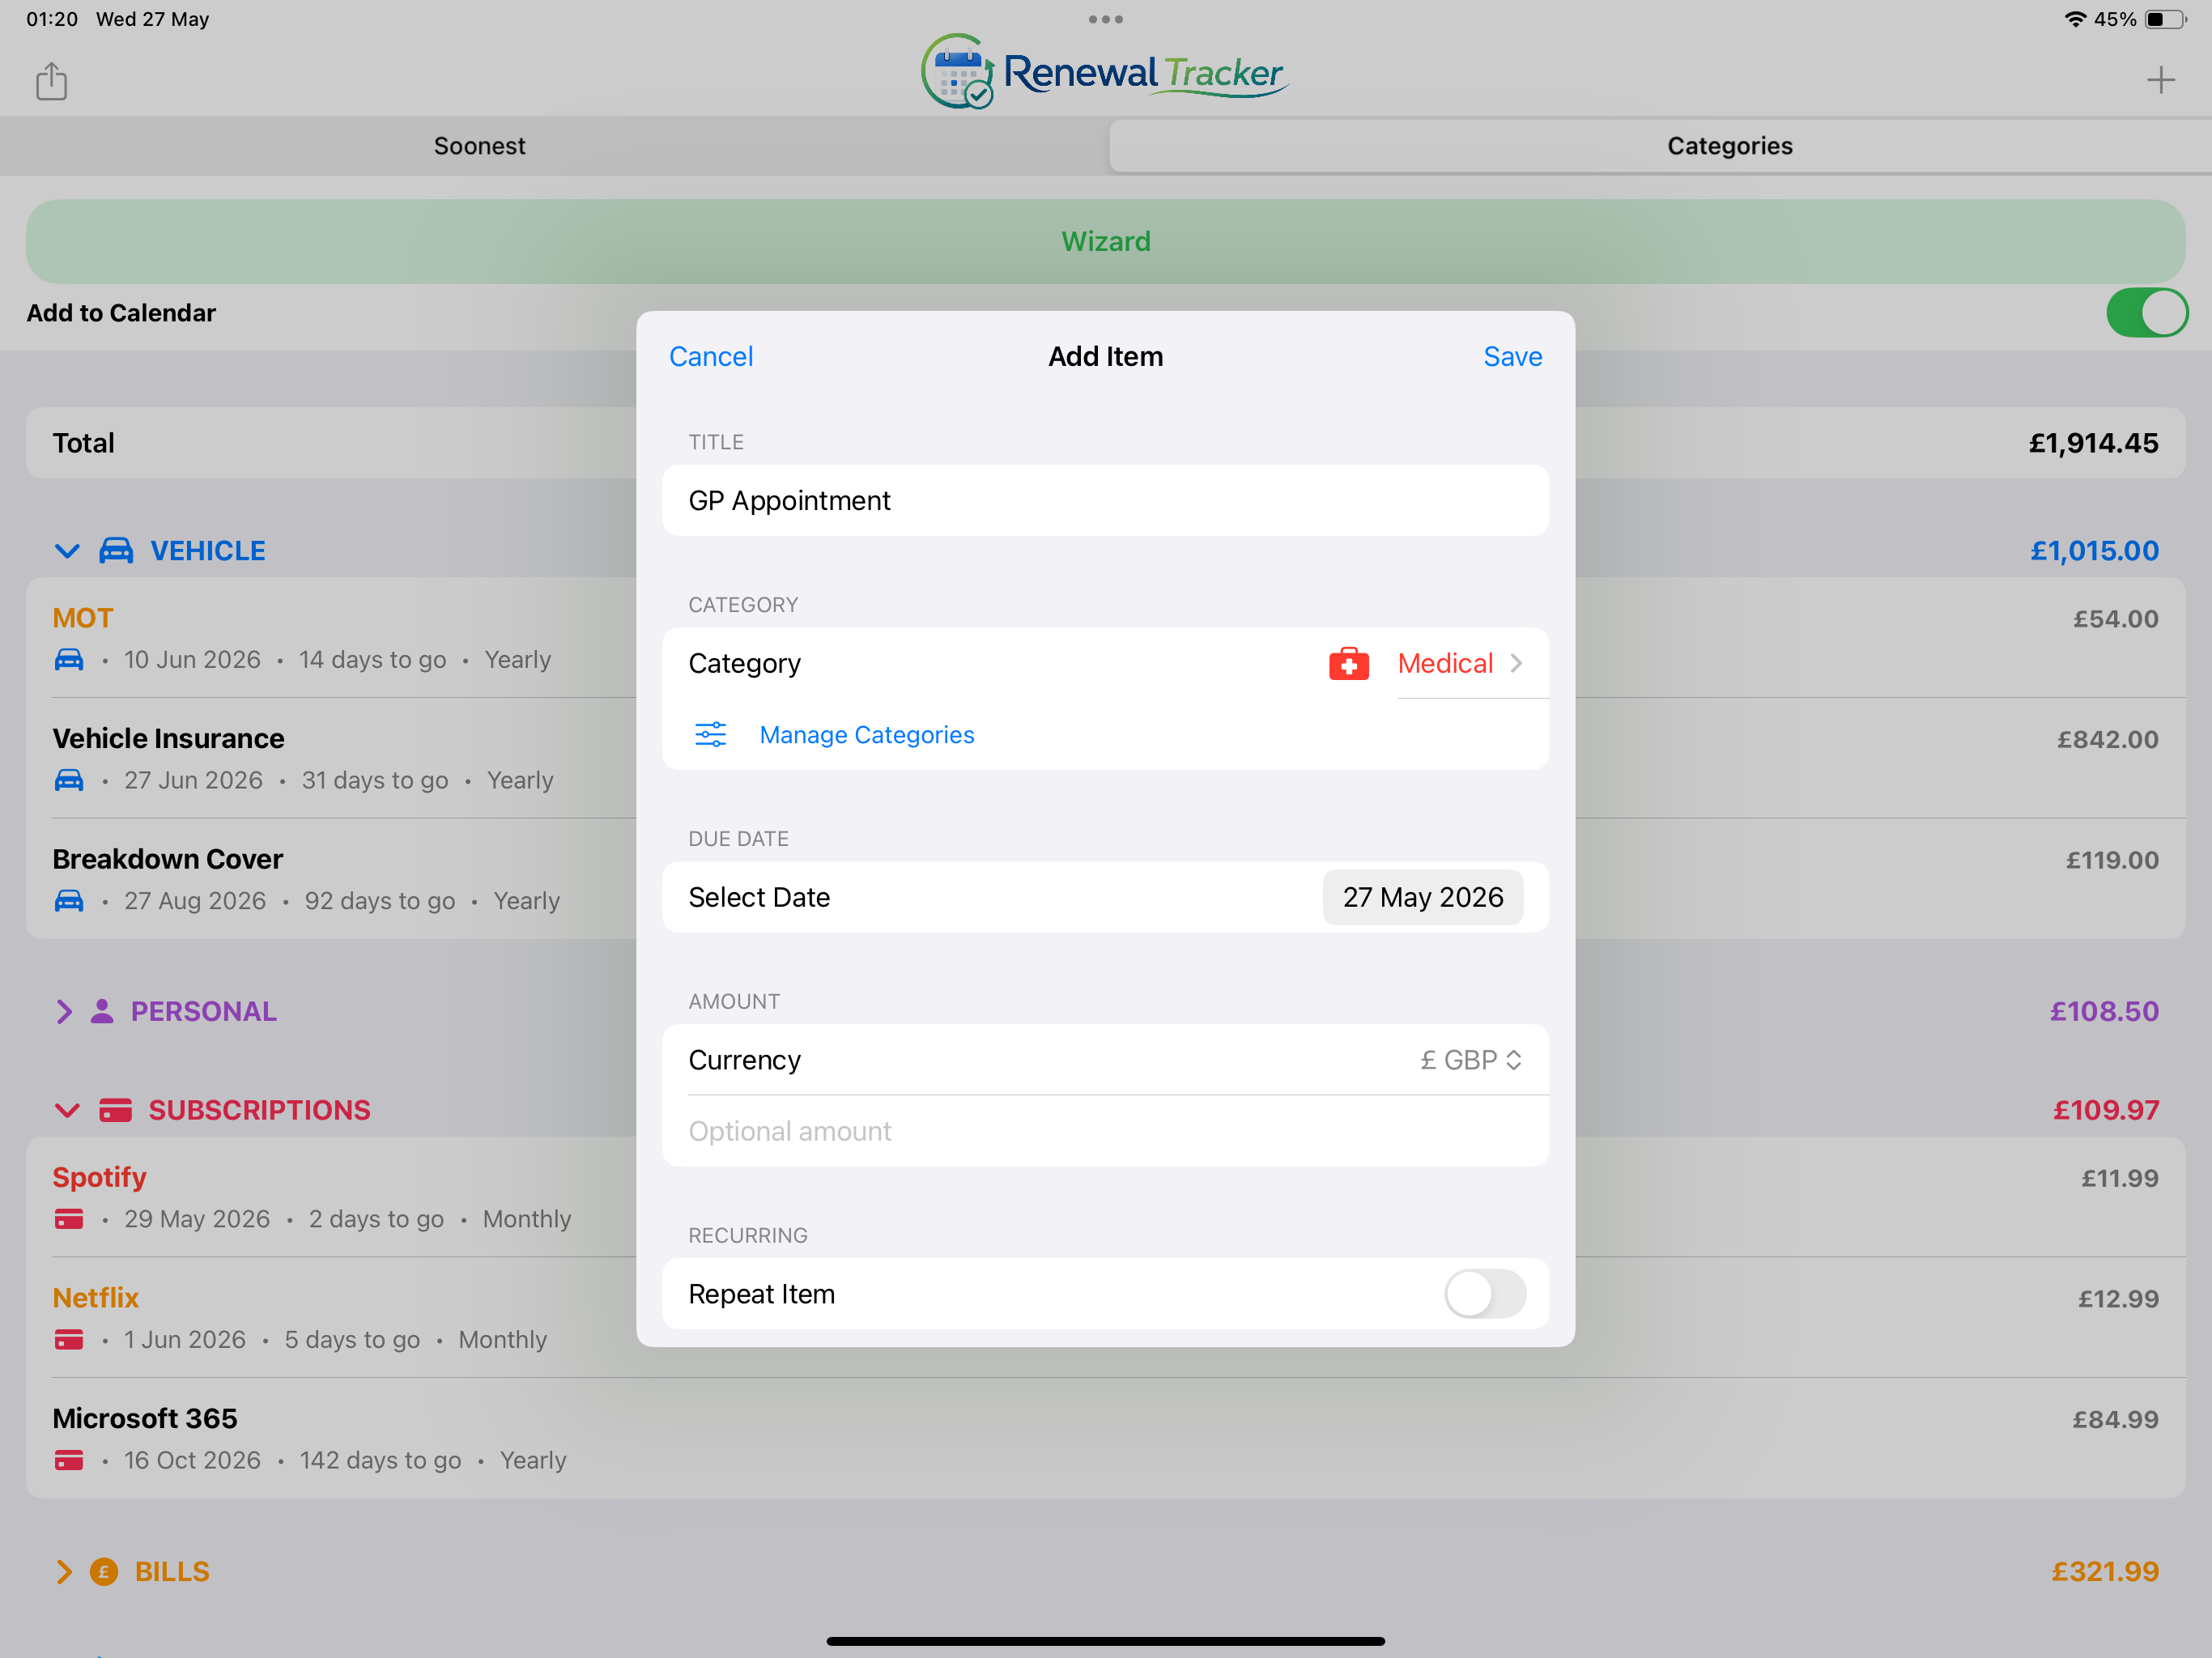Collapse the Subscriptions section chevron

(x=67, y=1110)
